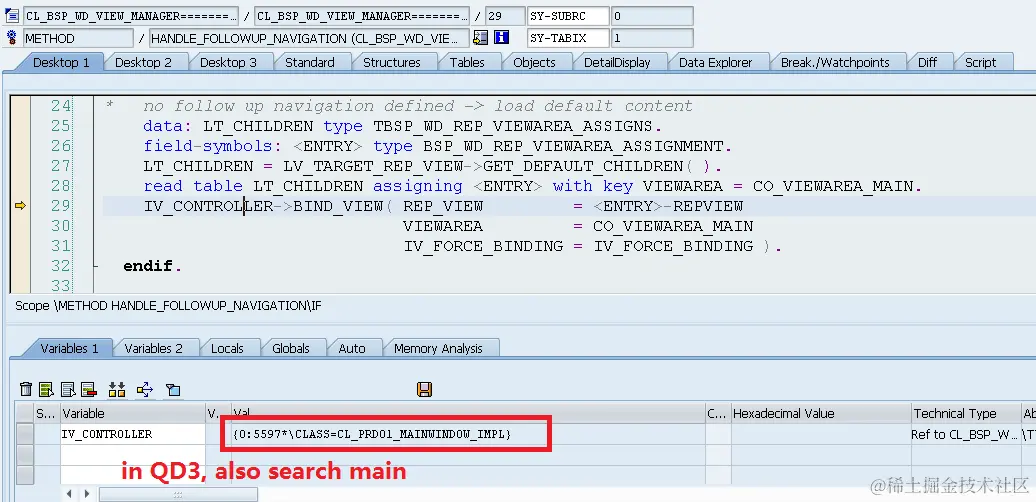Screen dimensions: 1036x502
Task: Switch to Desktop 2 tab
Action: tap(143, 62)
